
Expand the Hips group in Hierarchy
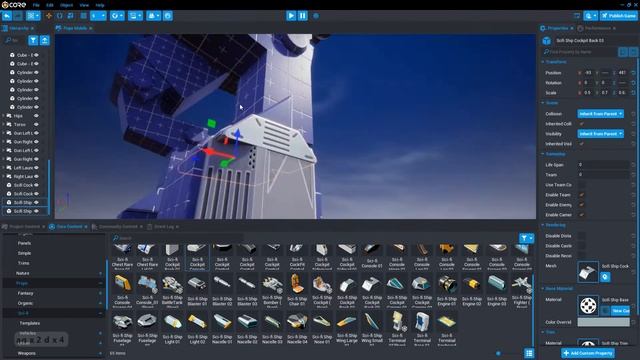pos(4,116)
